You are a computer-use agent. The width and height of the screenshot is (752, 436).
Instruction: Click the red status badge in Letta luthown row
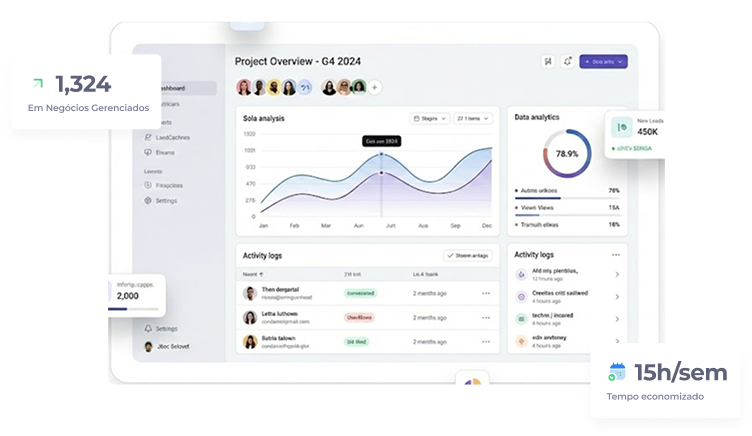pyautogui.click(x=359, y=318)
